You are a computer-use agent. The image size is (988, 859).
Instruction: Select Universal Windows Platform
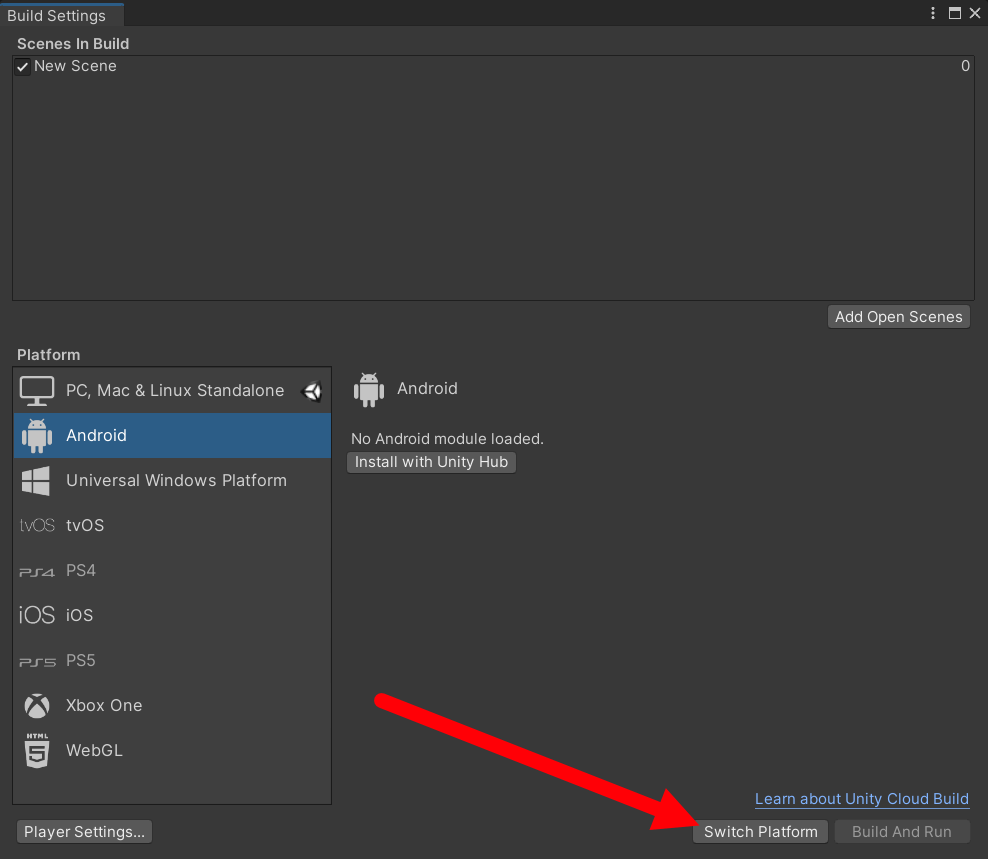tap(172, 481)
